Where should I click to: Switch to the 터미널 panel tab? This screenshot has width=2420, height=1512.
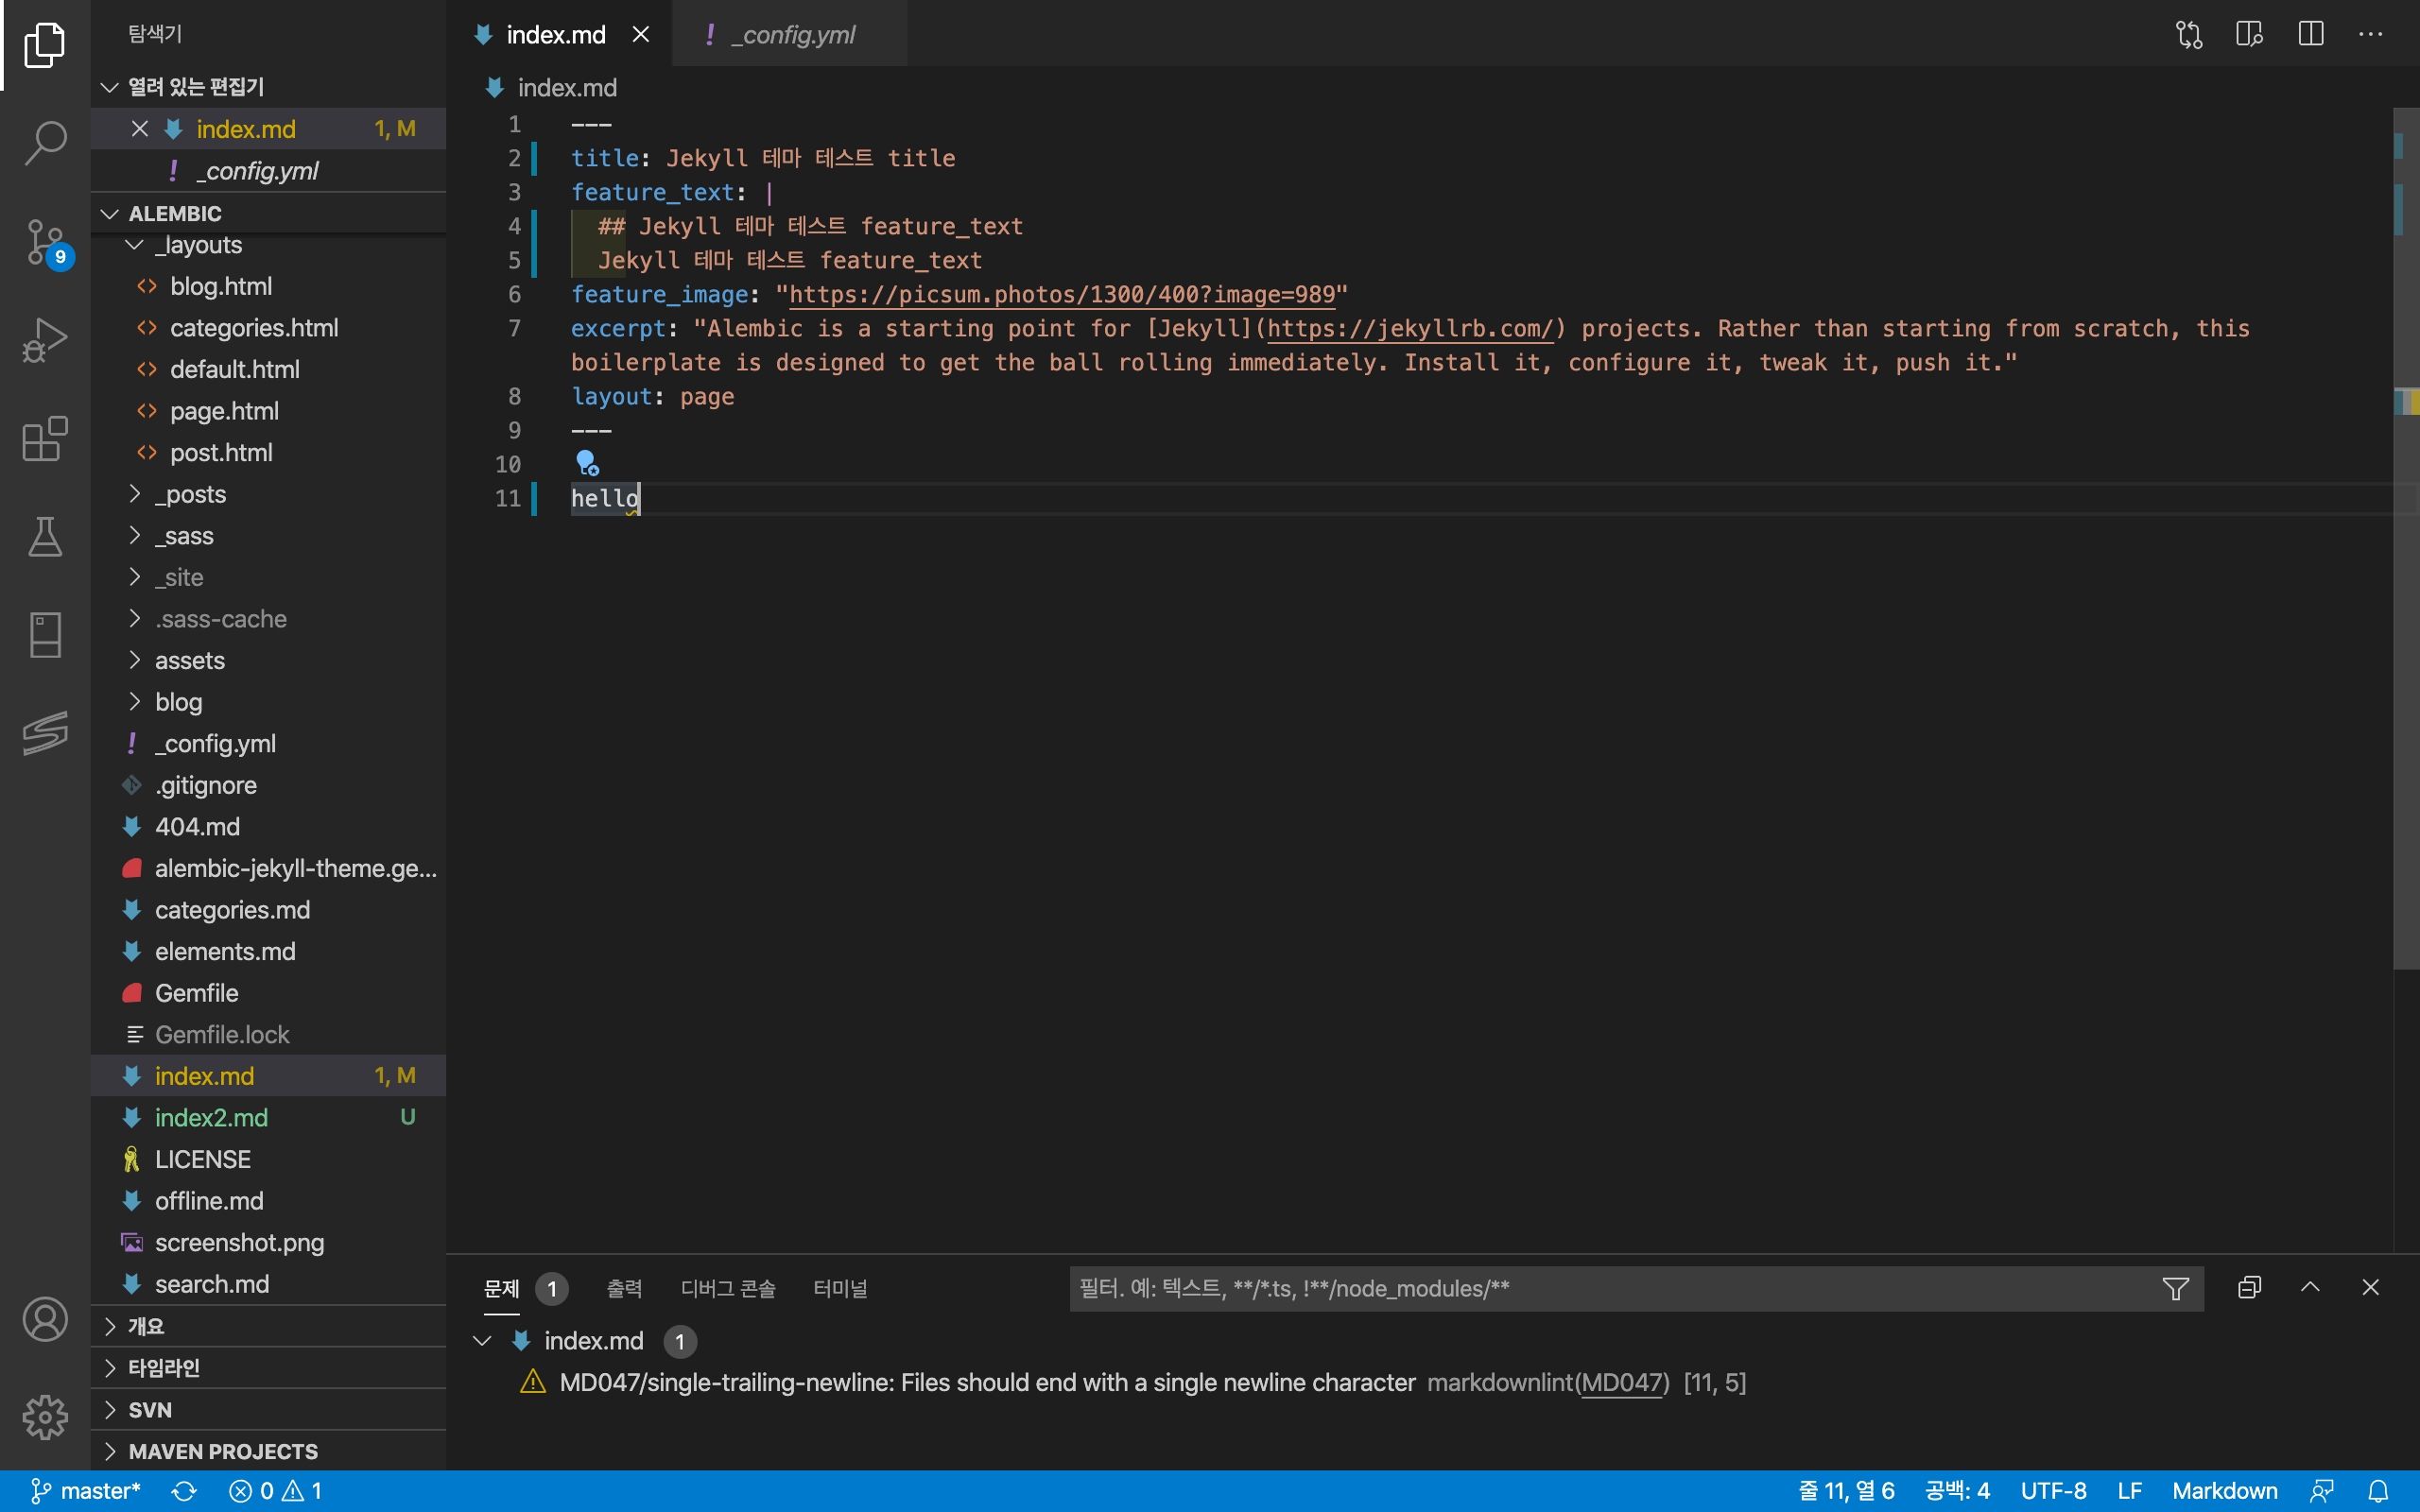[x=840, y=1289]
